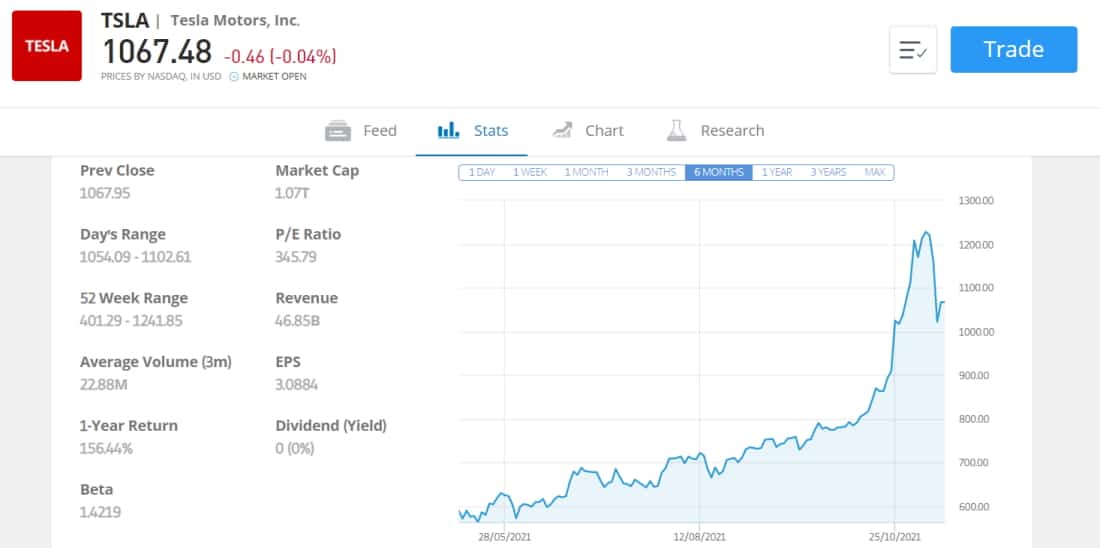The width and height of the screenshot is (1100, 548).
Task: Click the 12/08/2021 date on chart axis
Action: click(699, 537)
